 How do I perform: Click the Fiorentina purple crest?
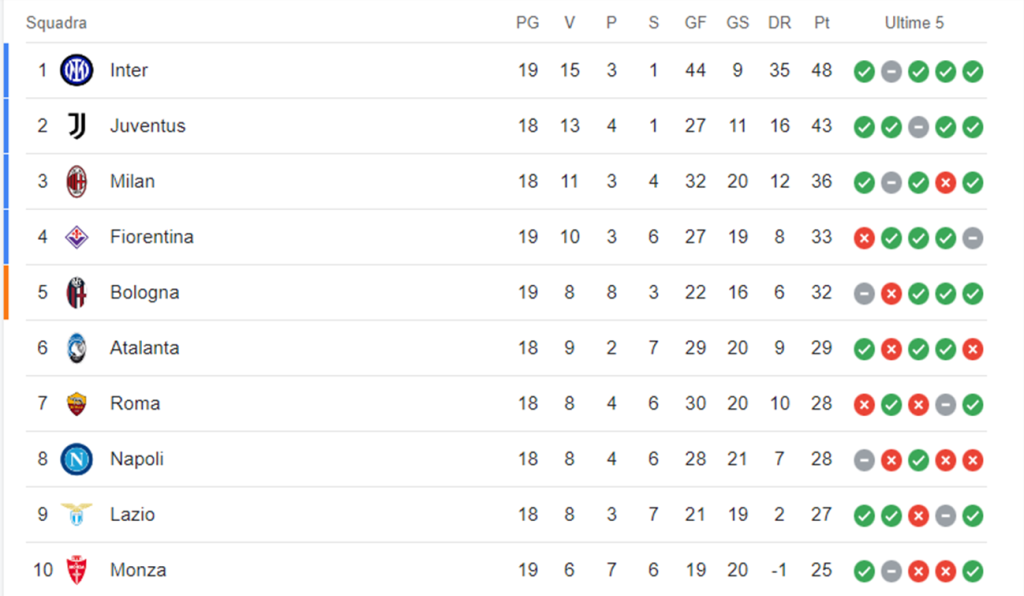coord(76,237)
